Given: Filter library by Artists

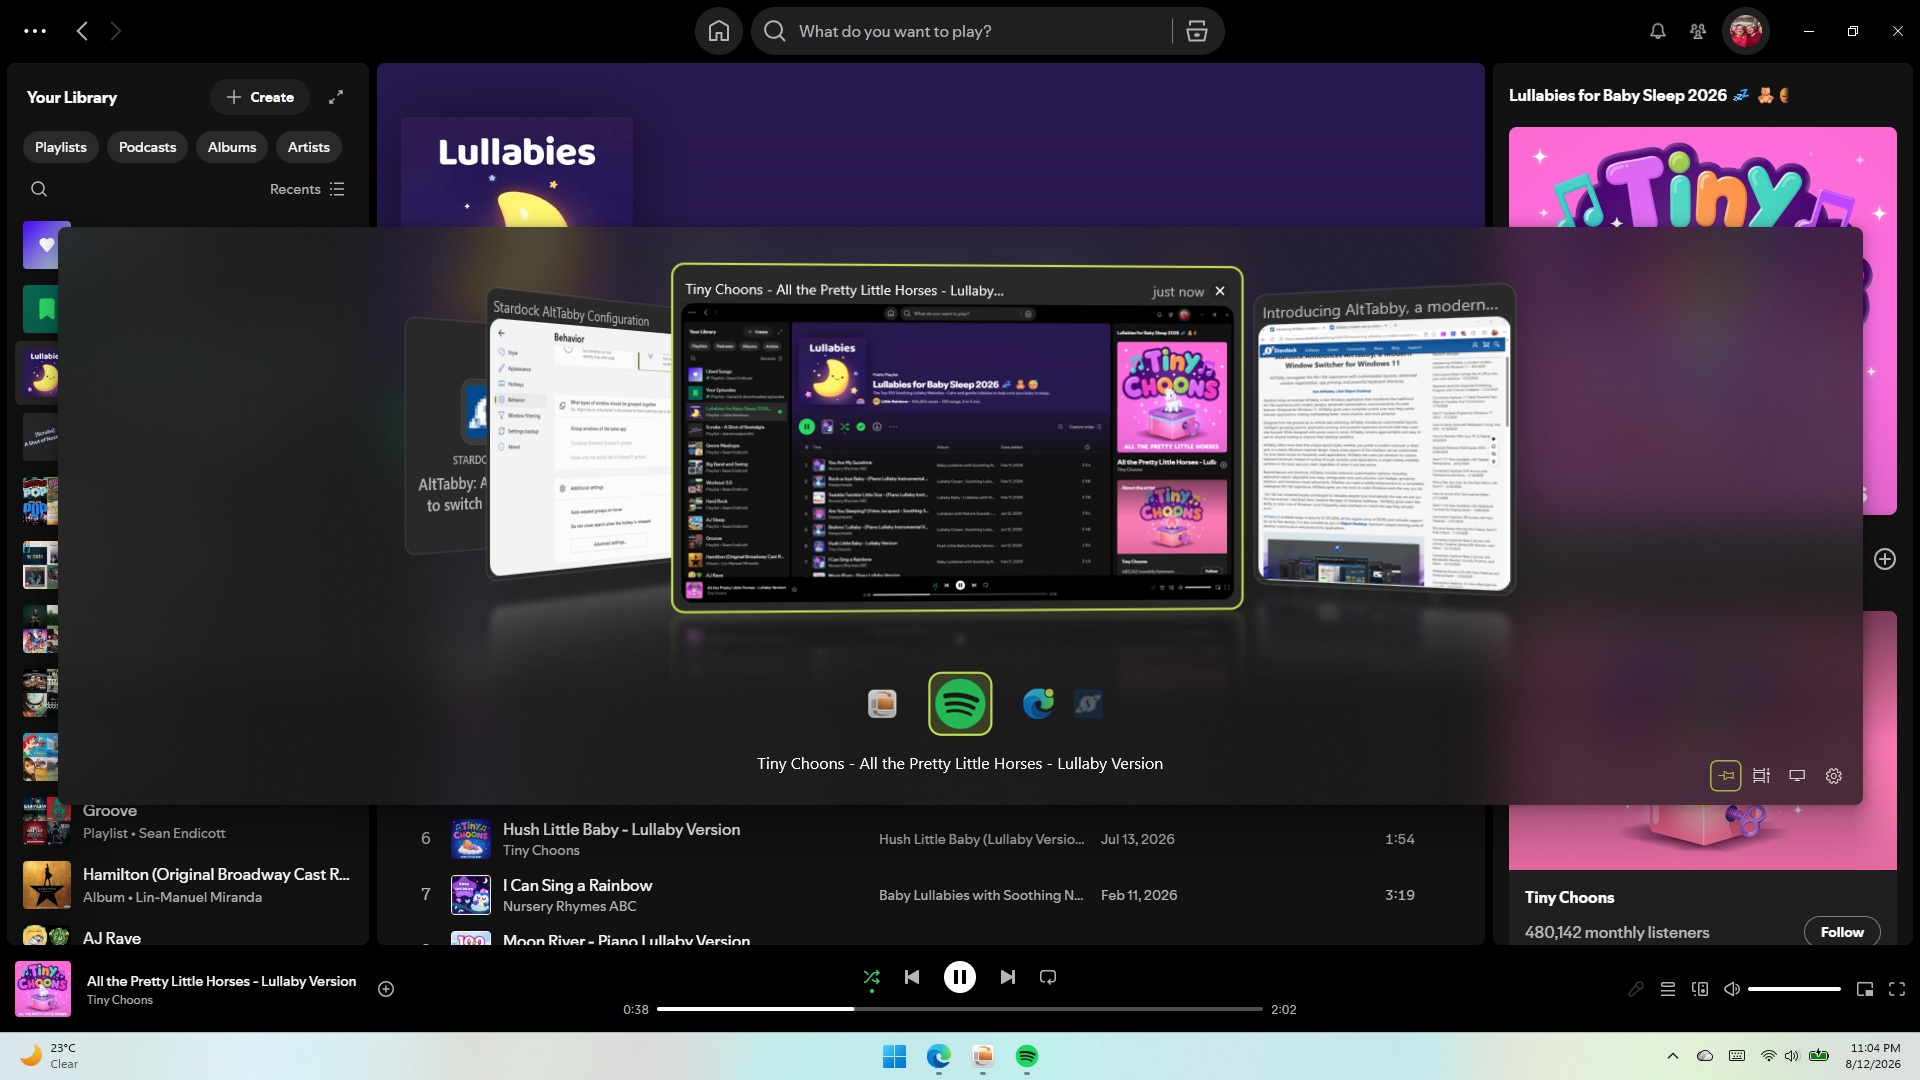Looking at the screenshot, I should click(309, 147).
